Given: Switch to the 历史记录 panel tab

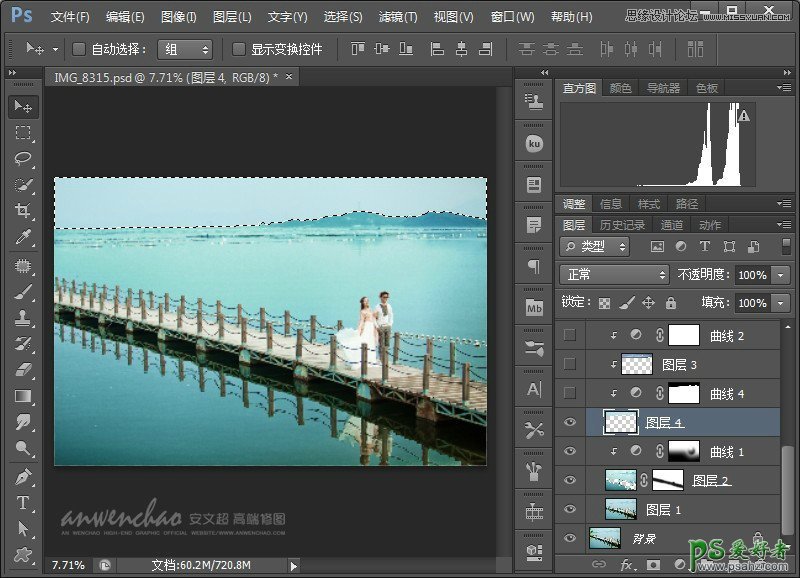Looking at the screenshot, I should point(622,225).
